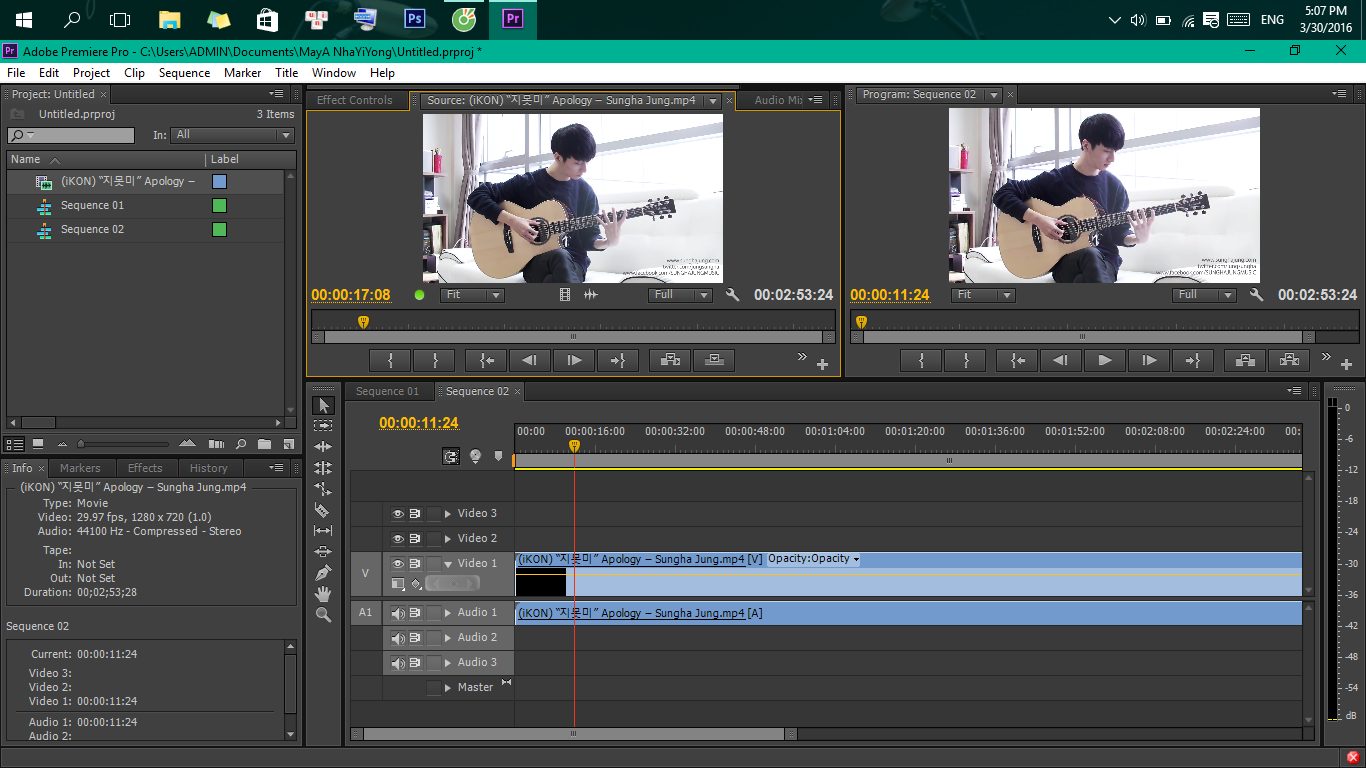The image size is (1366, 768).
Task: Mute the Audio 2 track speaker
Action: tap(398, 638)
